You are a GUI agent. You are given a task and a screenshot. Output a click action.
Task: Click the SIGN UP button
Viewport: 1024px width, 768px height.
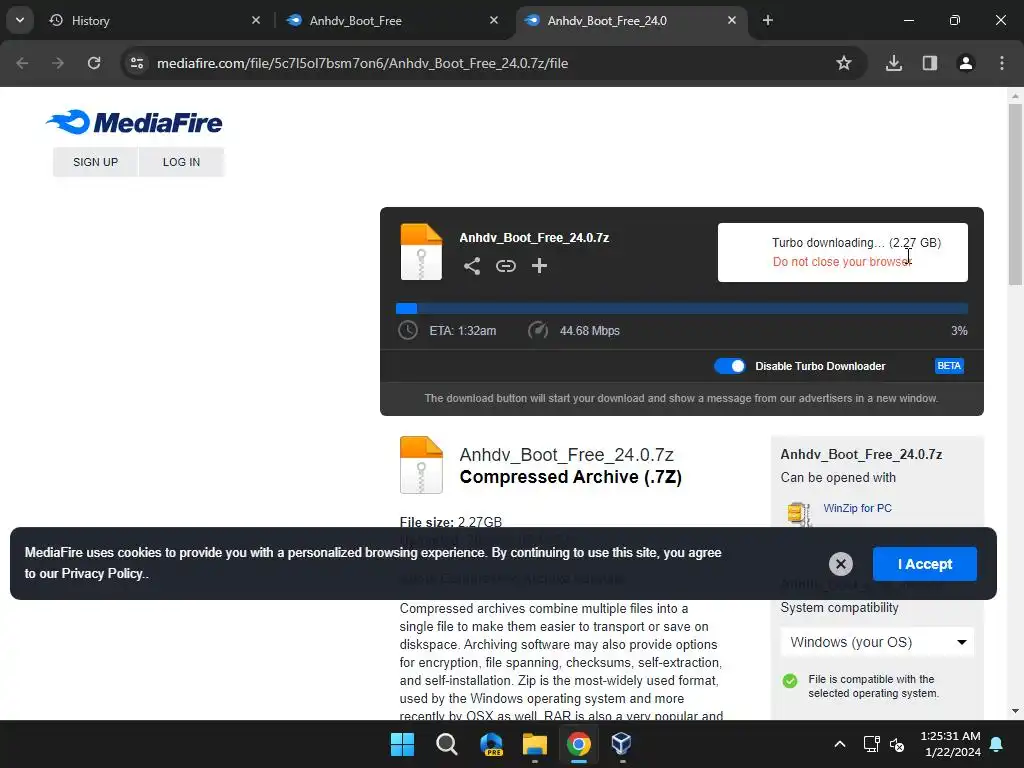(95, 162)
